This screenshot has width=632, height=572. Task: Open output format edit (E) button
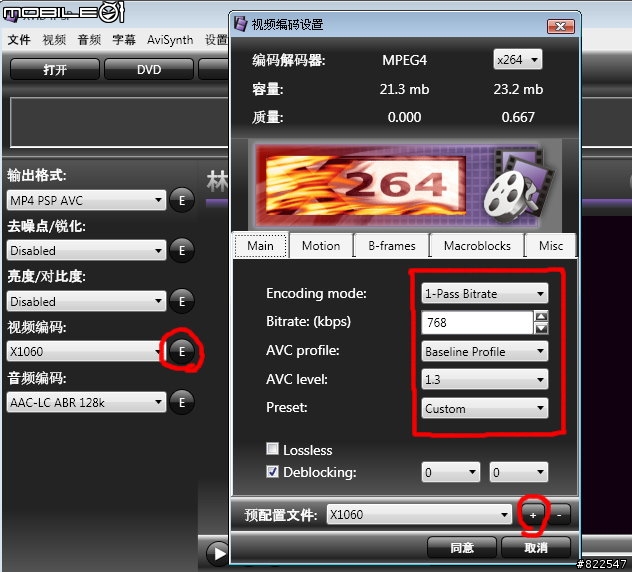(182, 200)
